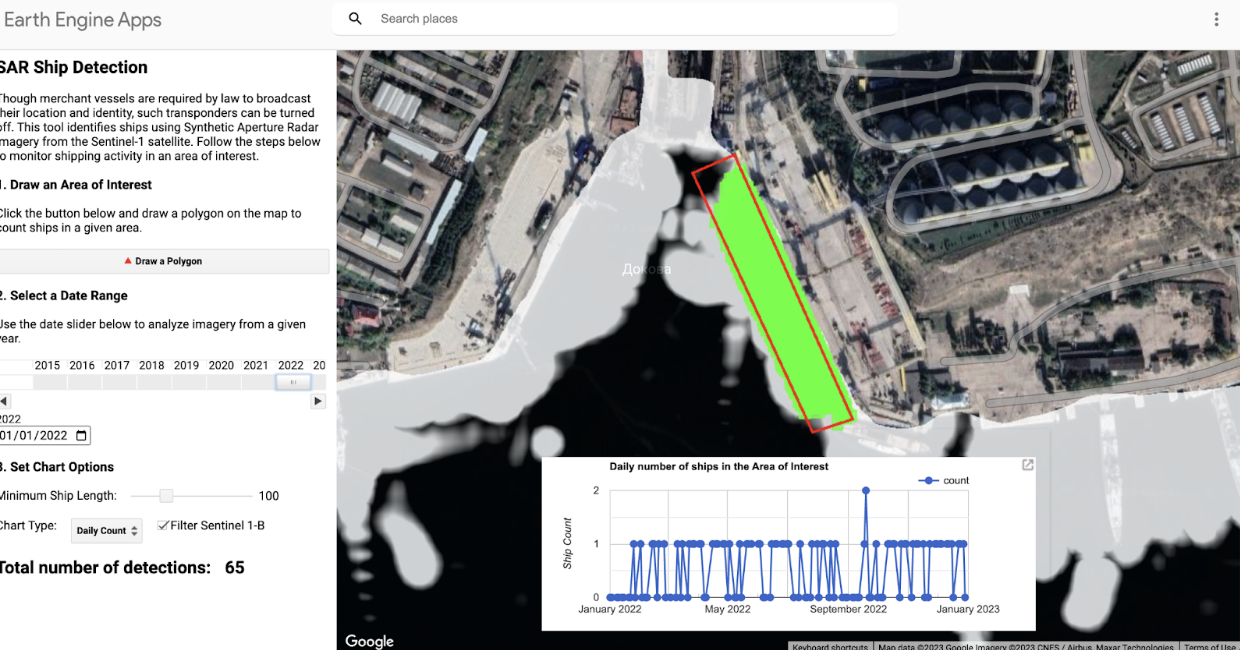The image size is (1240, 650).
Task: Click the 01/01/2022 date input field
Action: click(45, 435)
